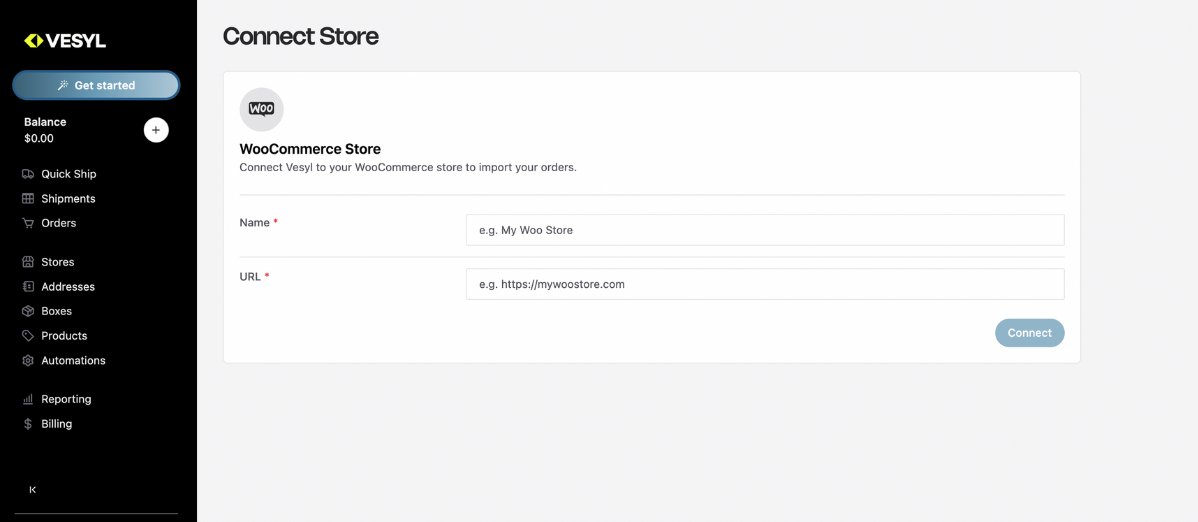1198x522 pixels.
Task: Open Products section
Action: 64,336
